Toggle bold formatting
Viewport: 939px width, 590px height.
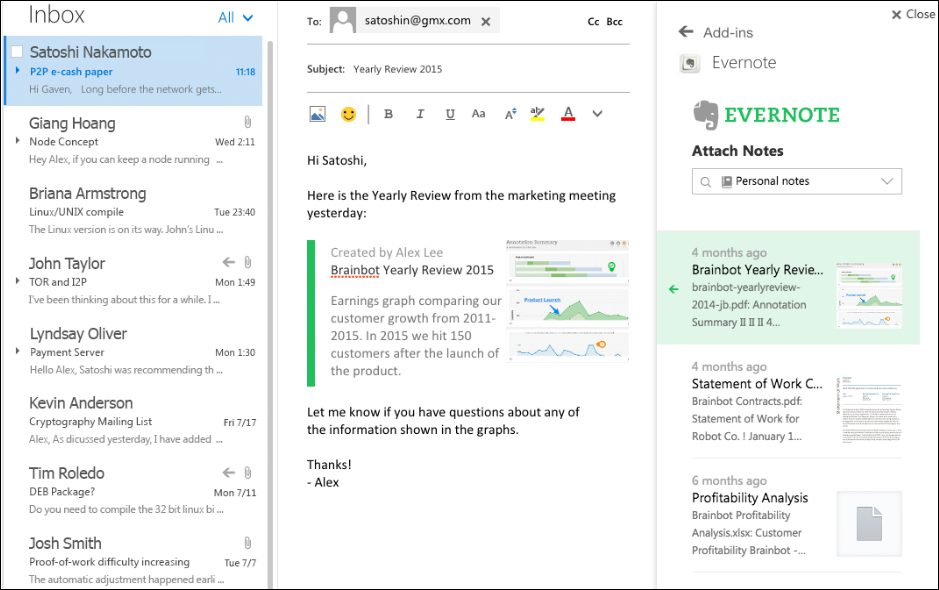pos(388,113)
